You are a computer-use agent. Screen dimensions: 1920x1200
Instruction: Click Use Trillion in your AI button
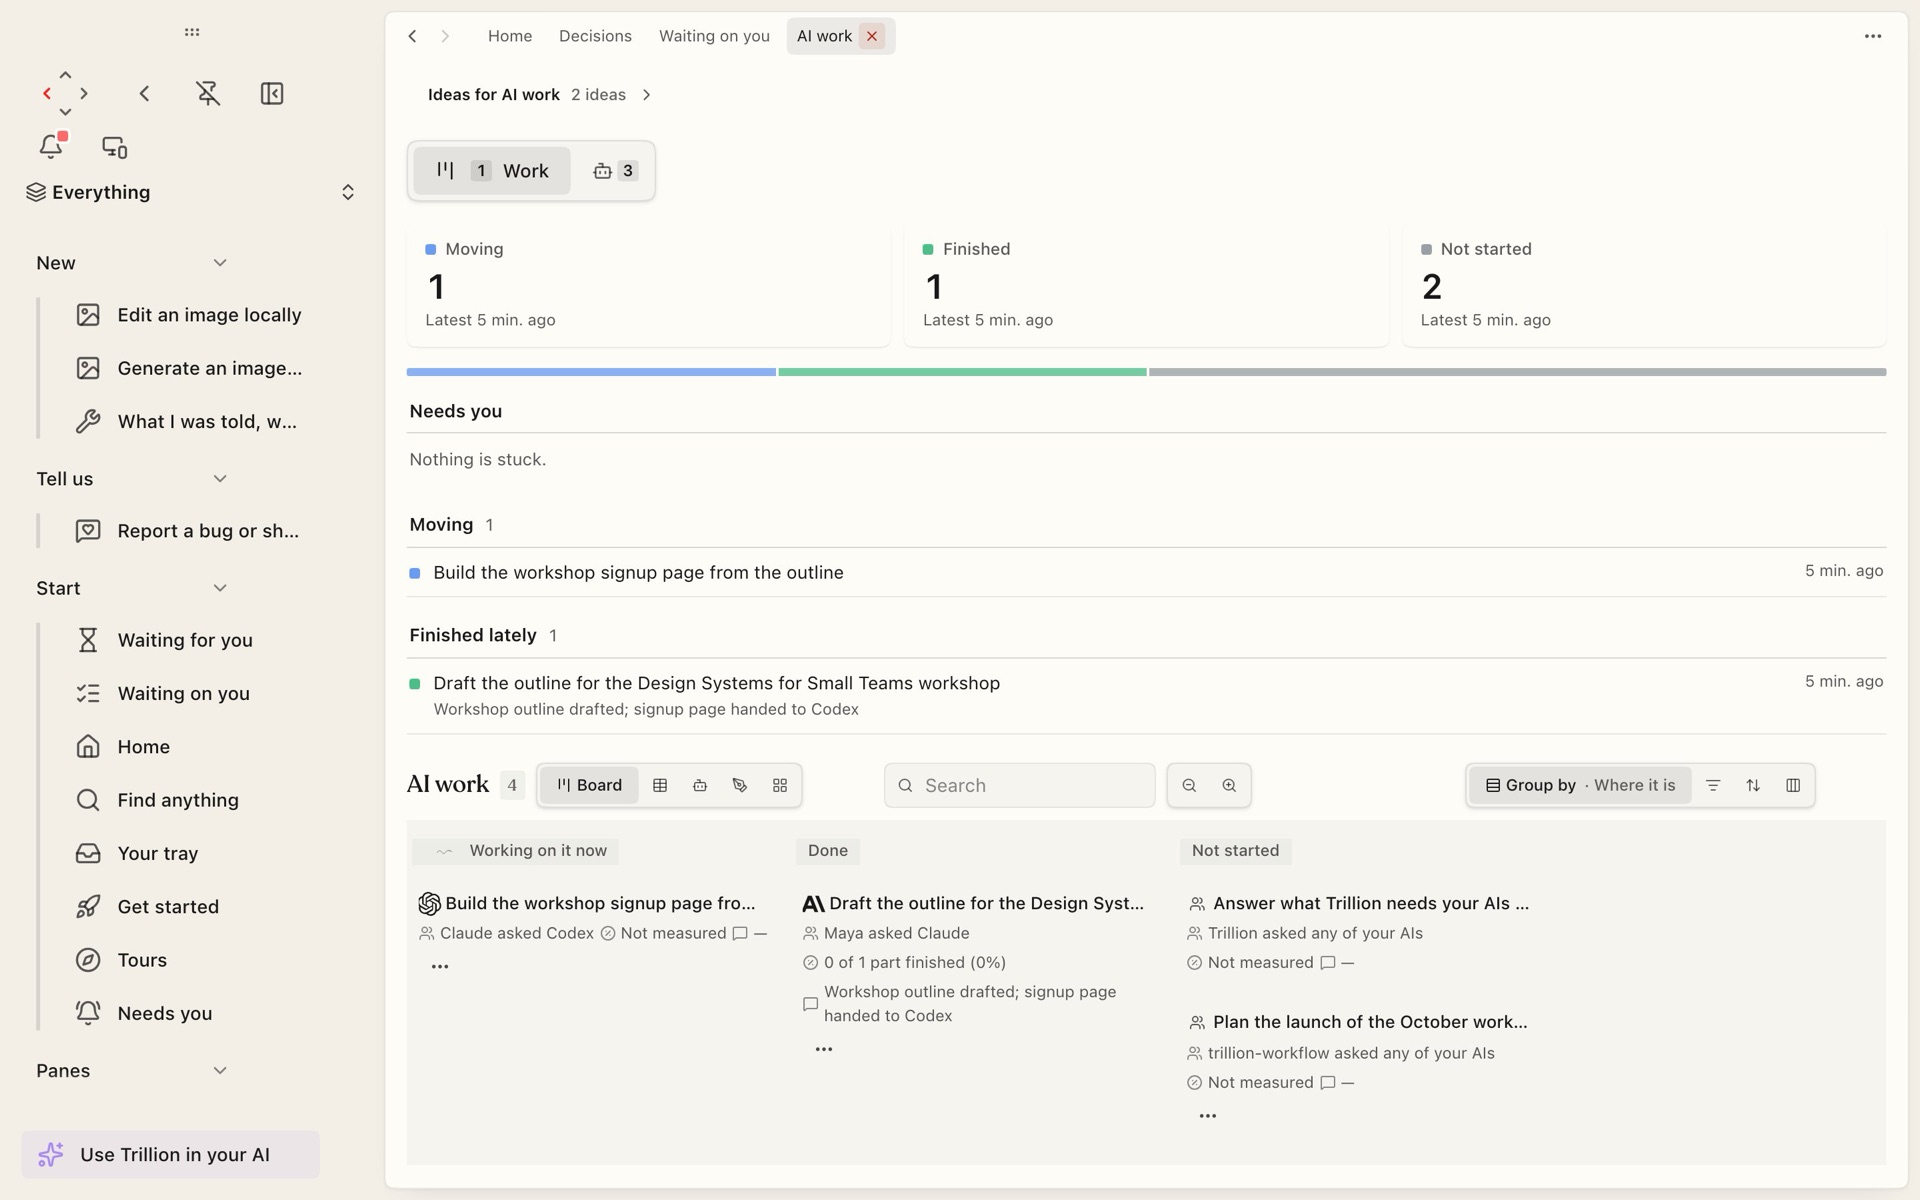pos(171,1155)
